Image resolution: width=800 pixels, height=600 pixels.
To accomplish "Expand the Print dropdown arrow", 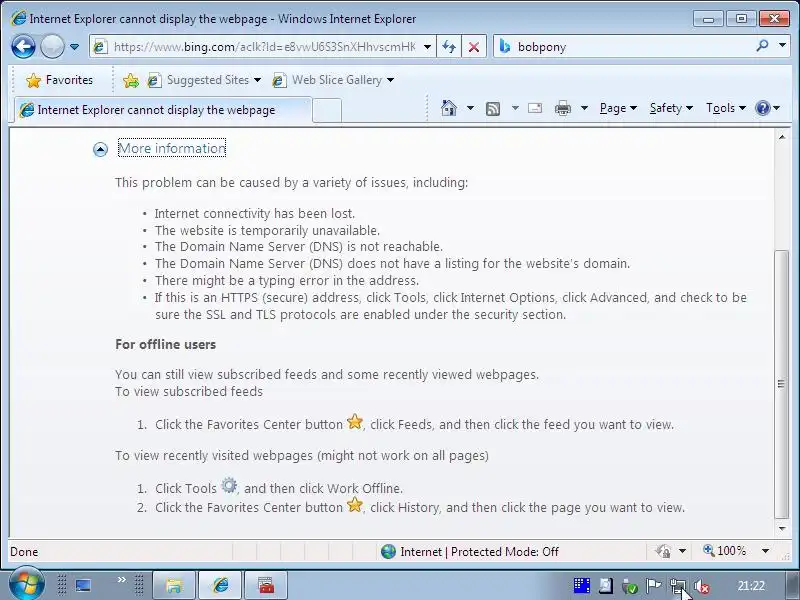I will point(585,108).
